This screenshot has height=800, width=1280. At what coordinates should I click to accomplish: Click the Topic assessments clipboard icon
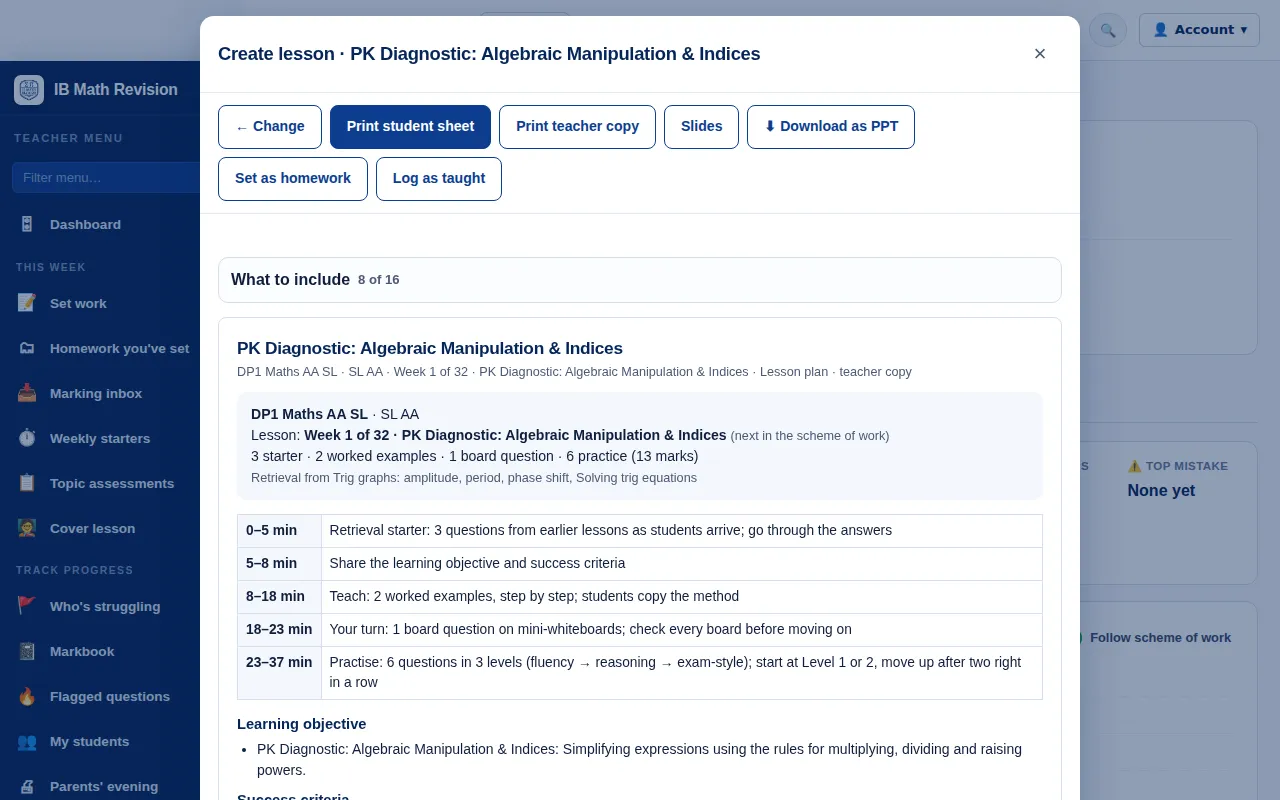(x=27, y=483)
